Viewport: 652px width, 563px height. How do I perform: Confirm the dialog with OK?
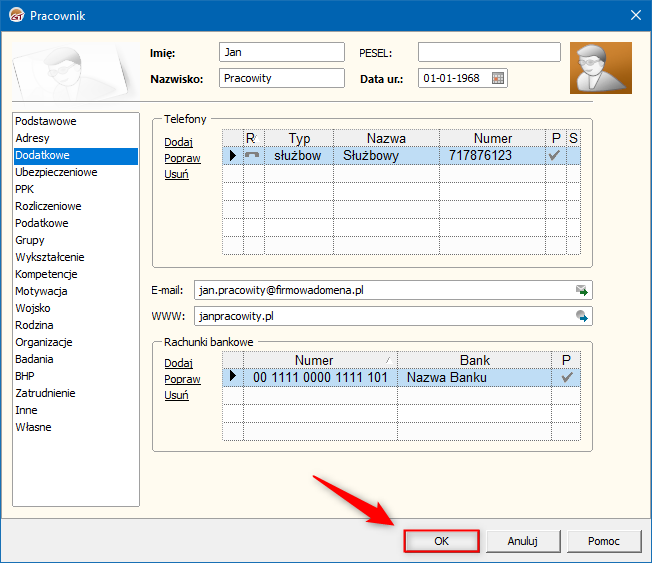tap(441, 541)
